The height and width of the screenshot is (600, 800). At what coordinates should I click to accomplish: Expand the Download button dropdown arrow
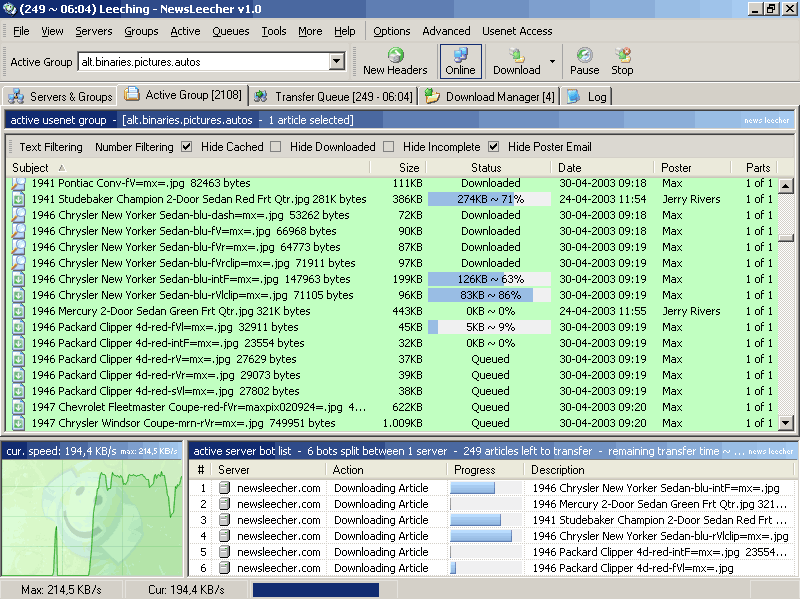tap(552, 62)
